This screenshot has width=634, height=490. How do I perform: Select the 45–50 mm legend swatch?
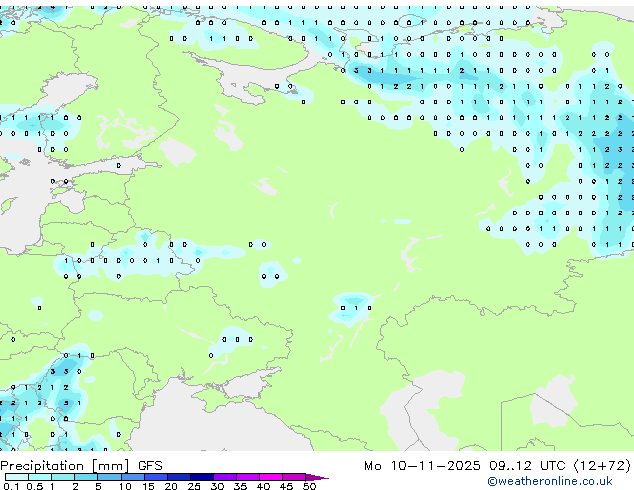click(x=294, y=477)
